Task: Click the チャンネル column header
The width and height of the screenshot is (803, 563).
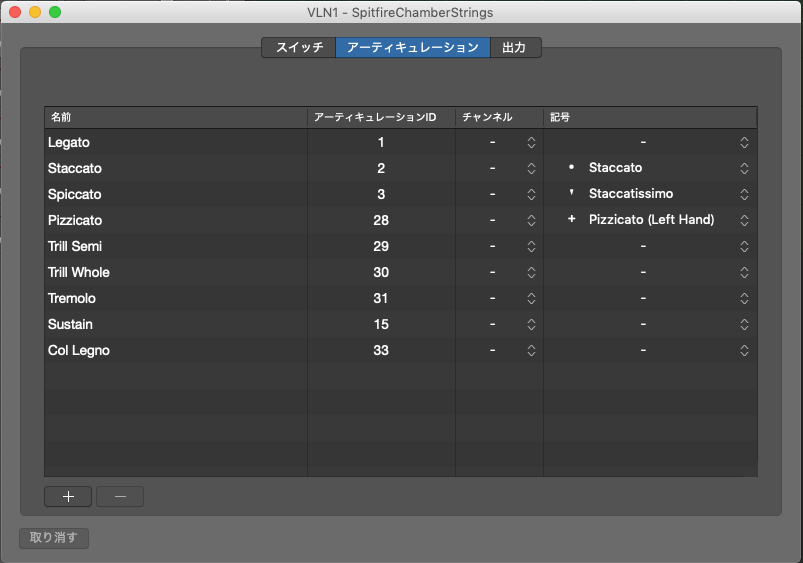Action: 499,117
